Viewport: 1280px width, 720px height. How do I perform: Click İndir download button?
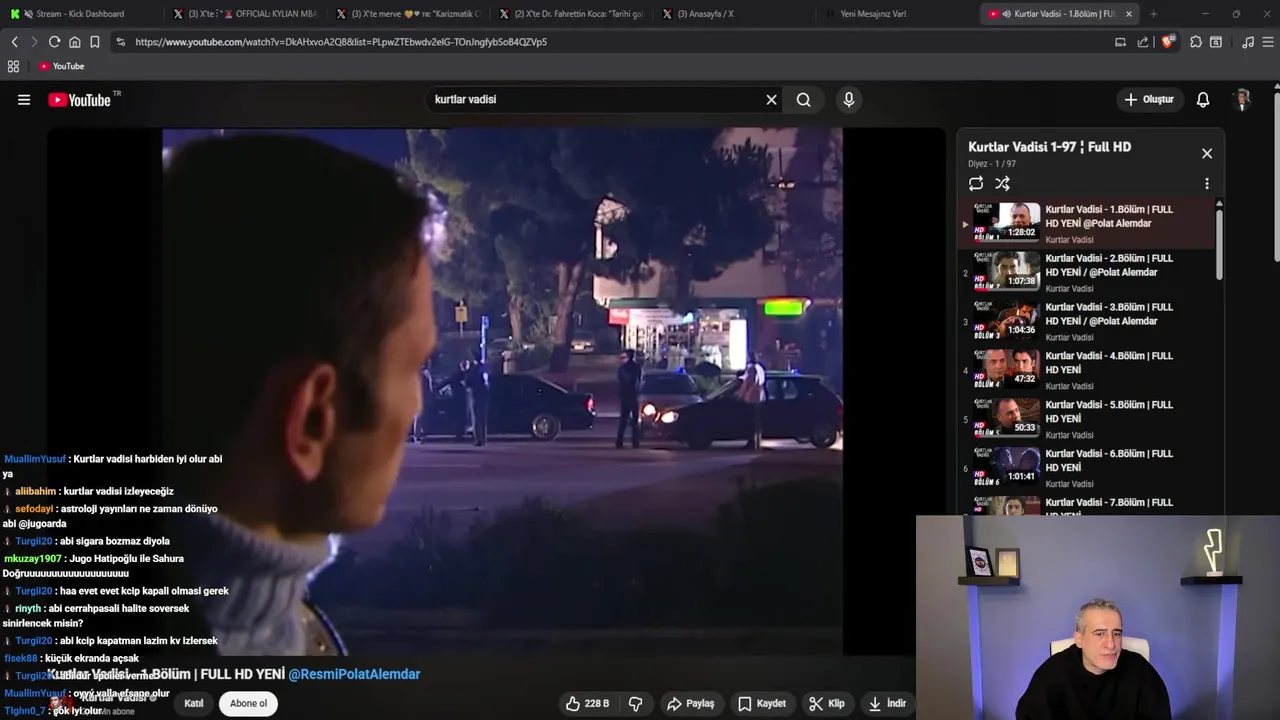[887, 704]
